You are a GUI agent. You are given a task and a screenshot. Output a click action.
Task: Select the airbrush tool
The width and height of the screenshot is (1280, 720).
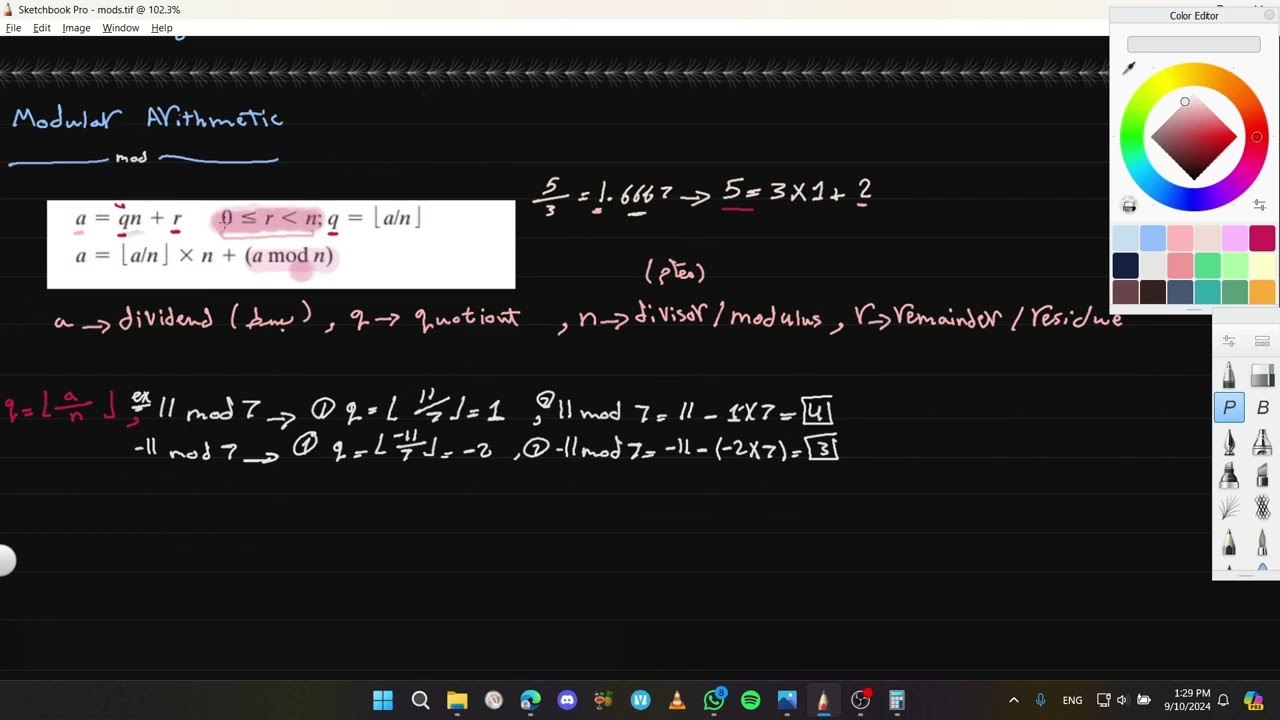point(1262,441)
